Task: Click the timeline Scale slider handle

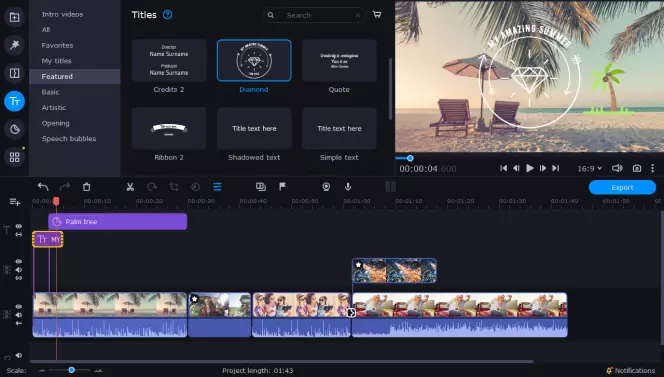Action: pyautogui.click(x=72, y=370)
